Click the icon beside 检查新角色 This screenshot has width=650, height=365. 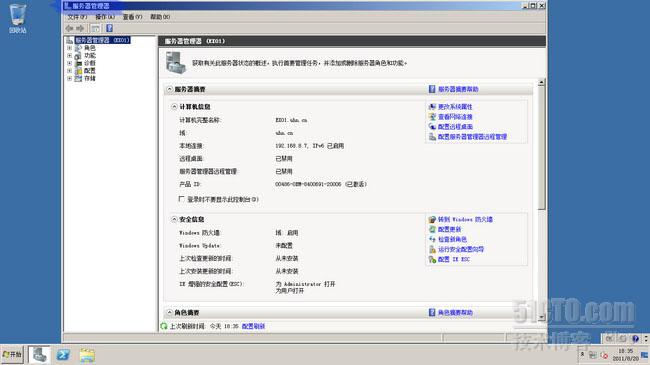pos(432,239)
